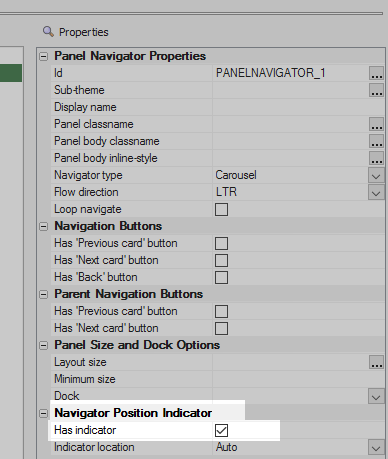Select the Has indicator property label
The width and height of the screenshot is (388, 459).
[x=85, y=430]
